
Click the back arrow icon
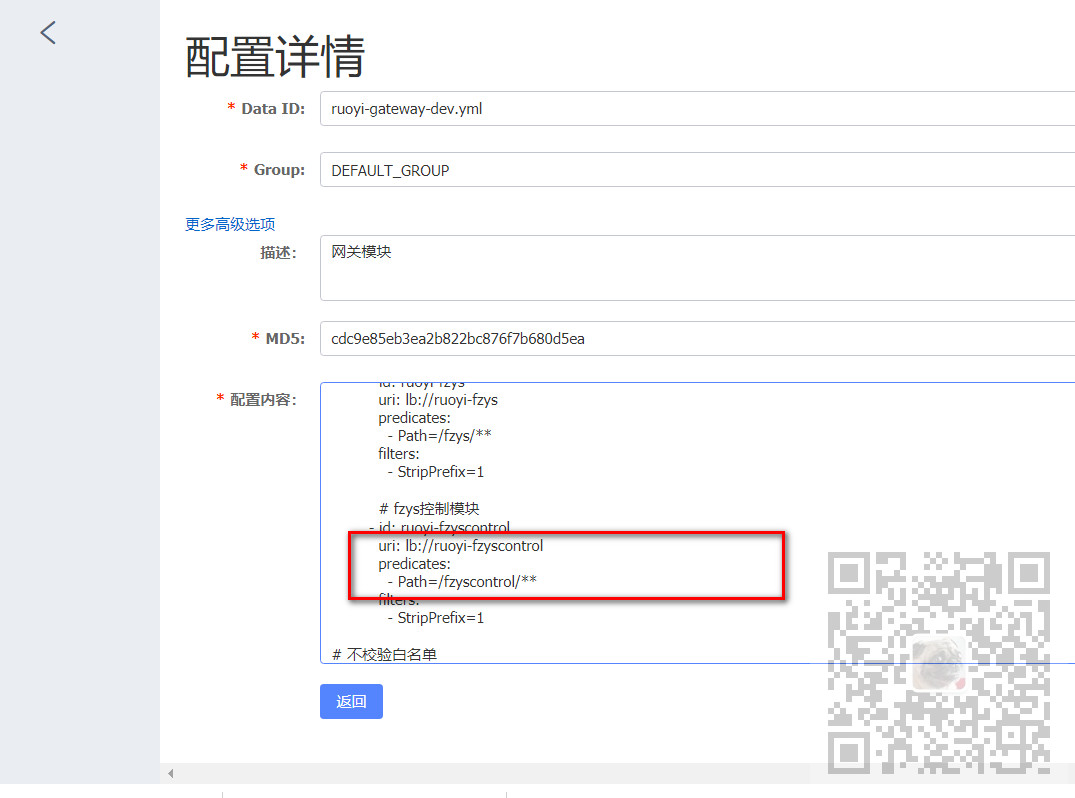[48, 32]
